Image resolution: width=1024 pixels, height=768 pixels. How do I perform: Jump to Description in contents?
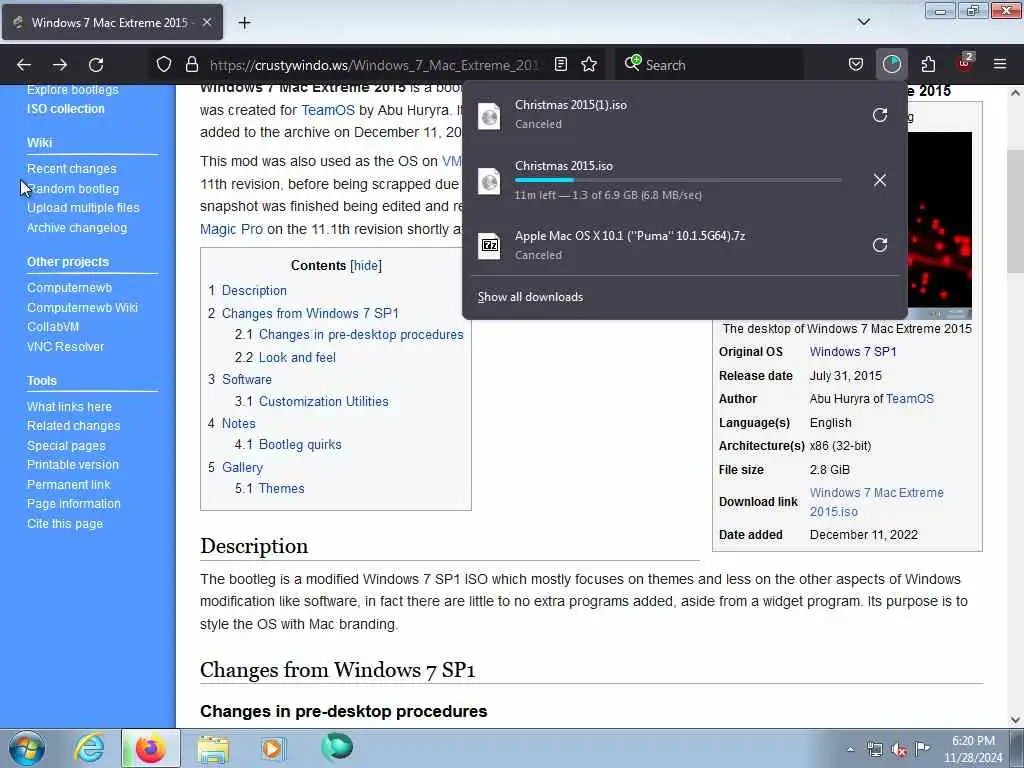point(254,291)
